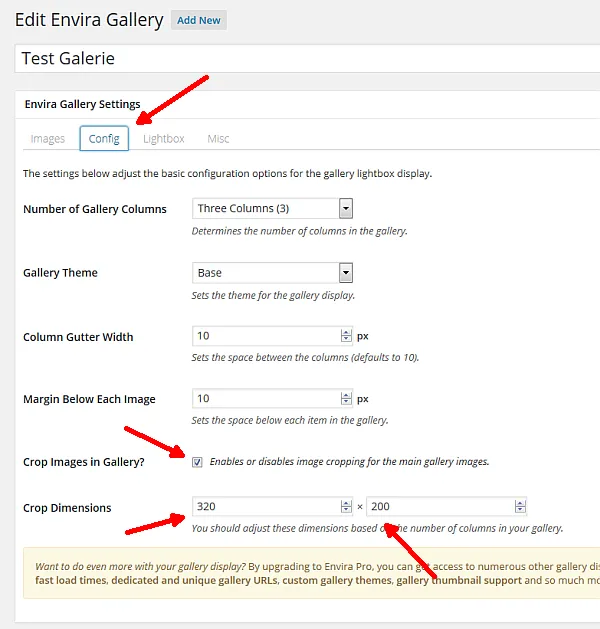Increase crop width 320 using spinner
The width and height of the screenshot is (600, 629).
point(346,503)
